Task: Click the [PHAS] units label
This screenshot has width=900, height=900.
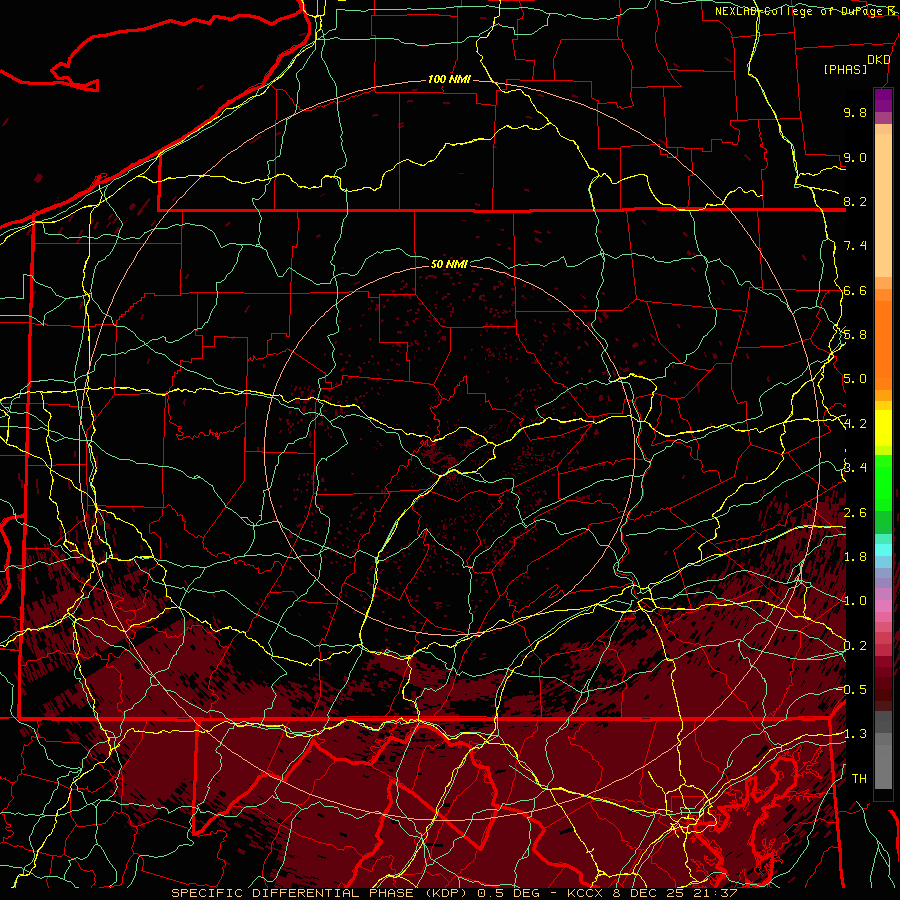Action: (845, 69)
